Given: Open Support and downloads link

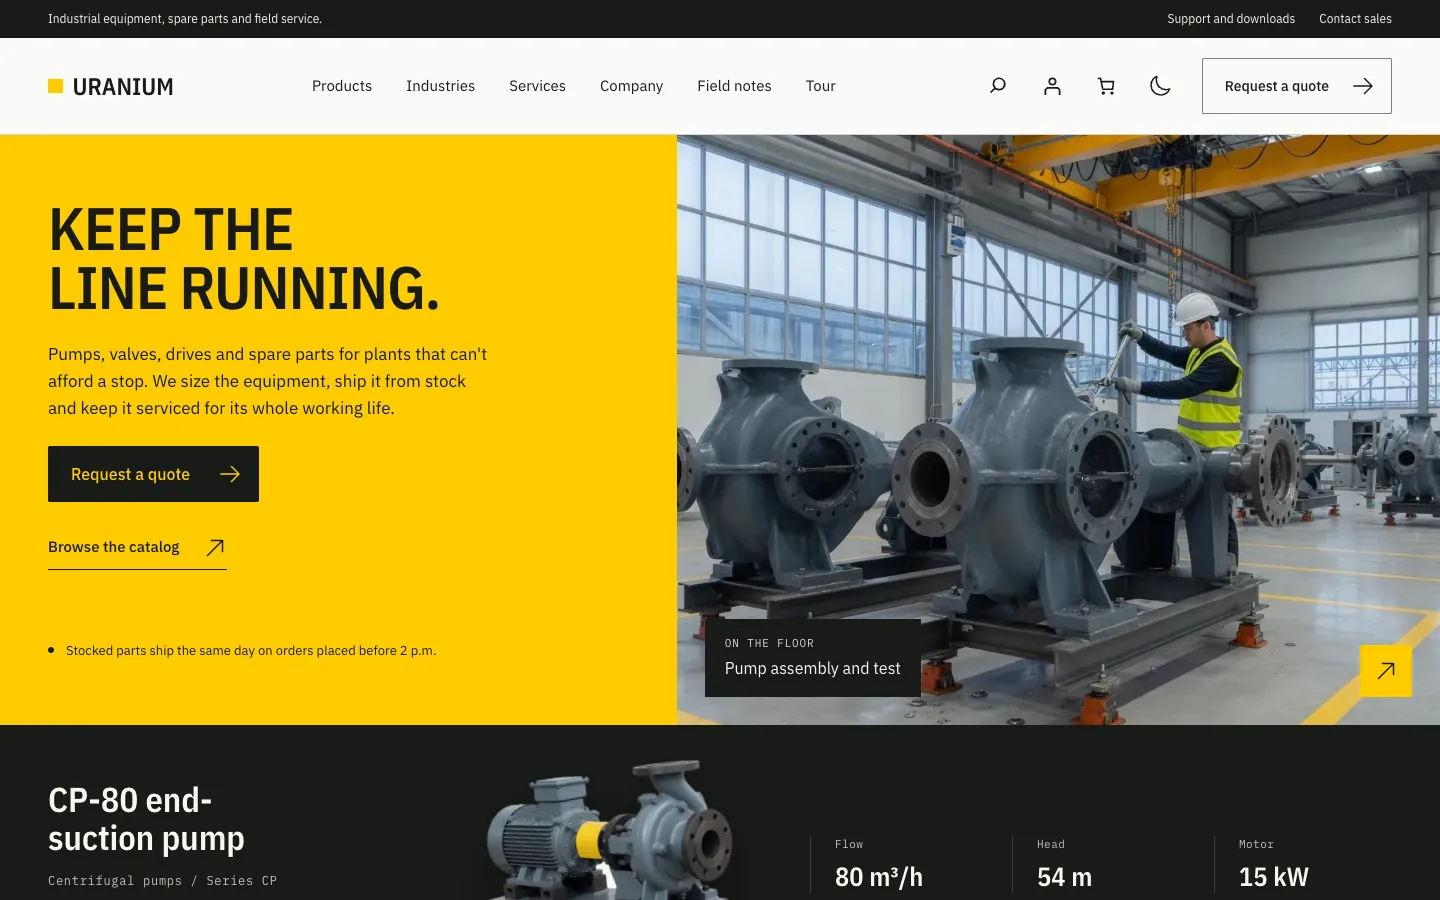Looking at the screenshot, I should tap(1231, 19).
